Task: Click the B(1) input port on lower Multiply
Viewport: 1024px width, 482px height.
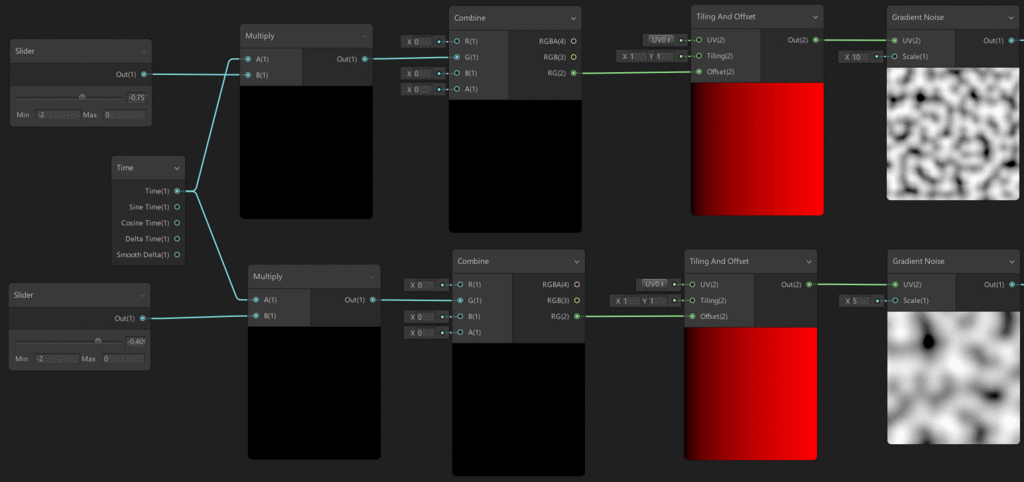Action: coord(256,316)
